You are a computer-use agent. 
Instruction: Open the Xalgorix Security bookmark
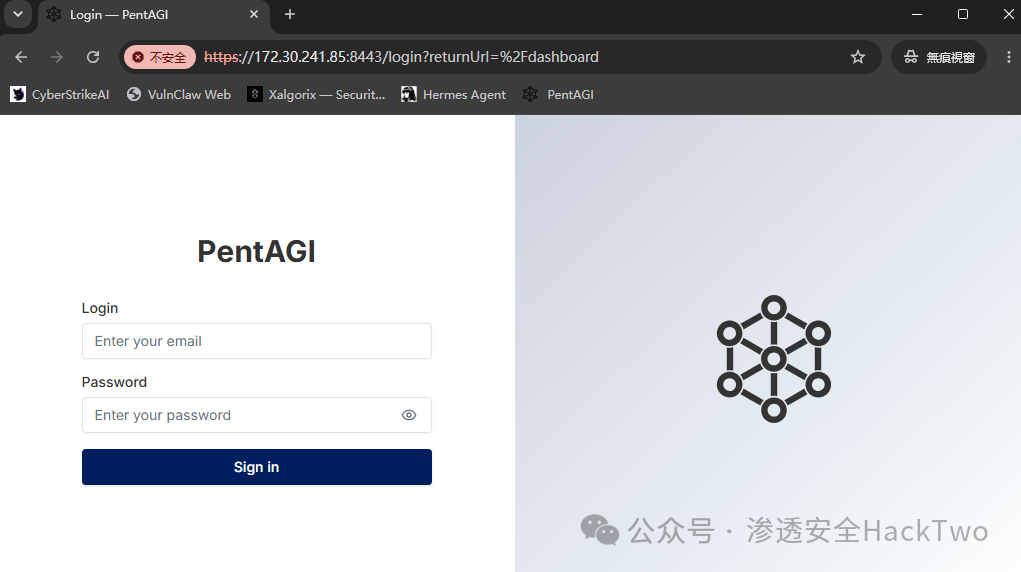tap(316, 94)
